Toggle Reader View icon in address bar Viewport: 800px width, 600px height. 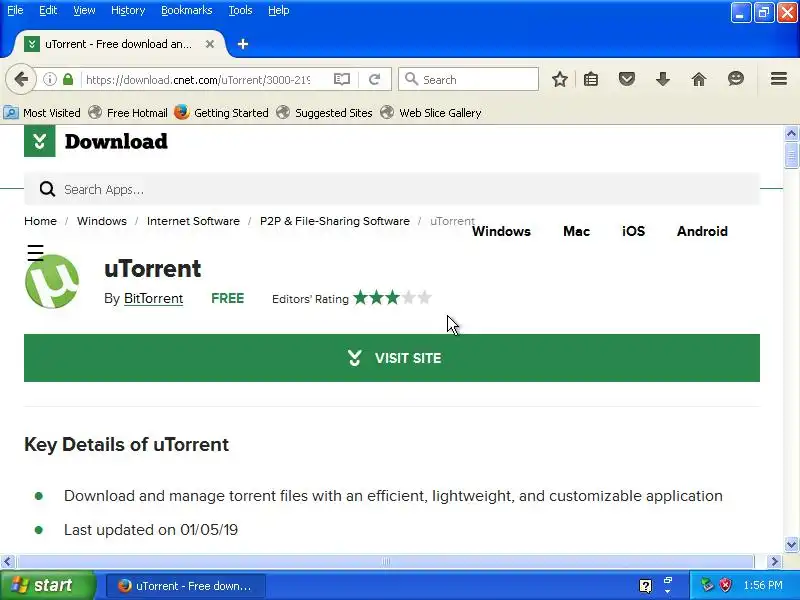342,79
